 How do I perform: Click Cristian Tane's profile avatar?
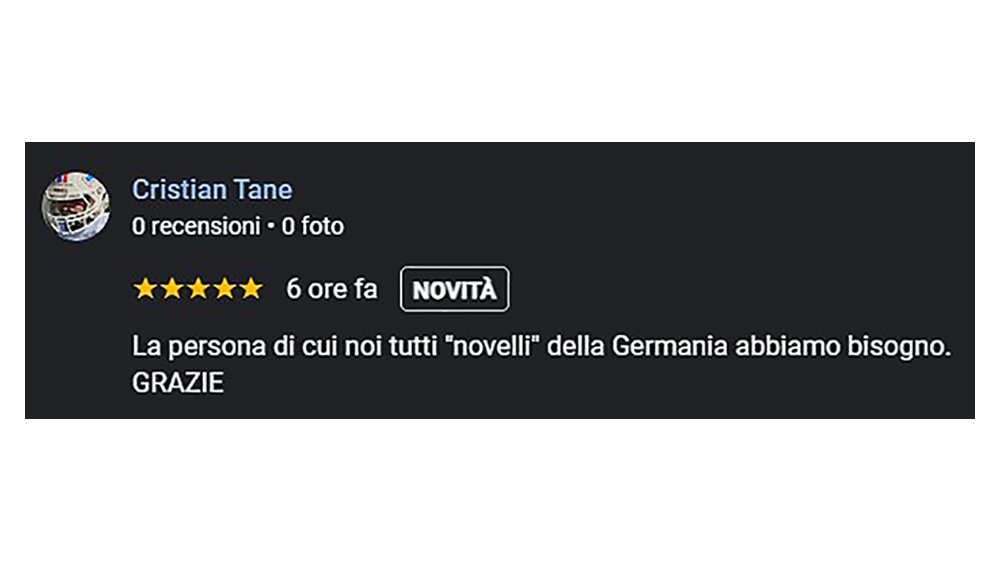tap(75, 206)
